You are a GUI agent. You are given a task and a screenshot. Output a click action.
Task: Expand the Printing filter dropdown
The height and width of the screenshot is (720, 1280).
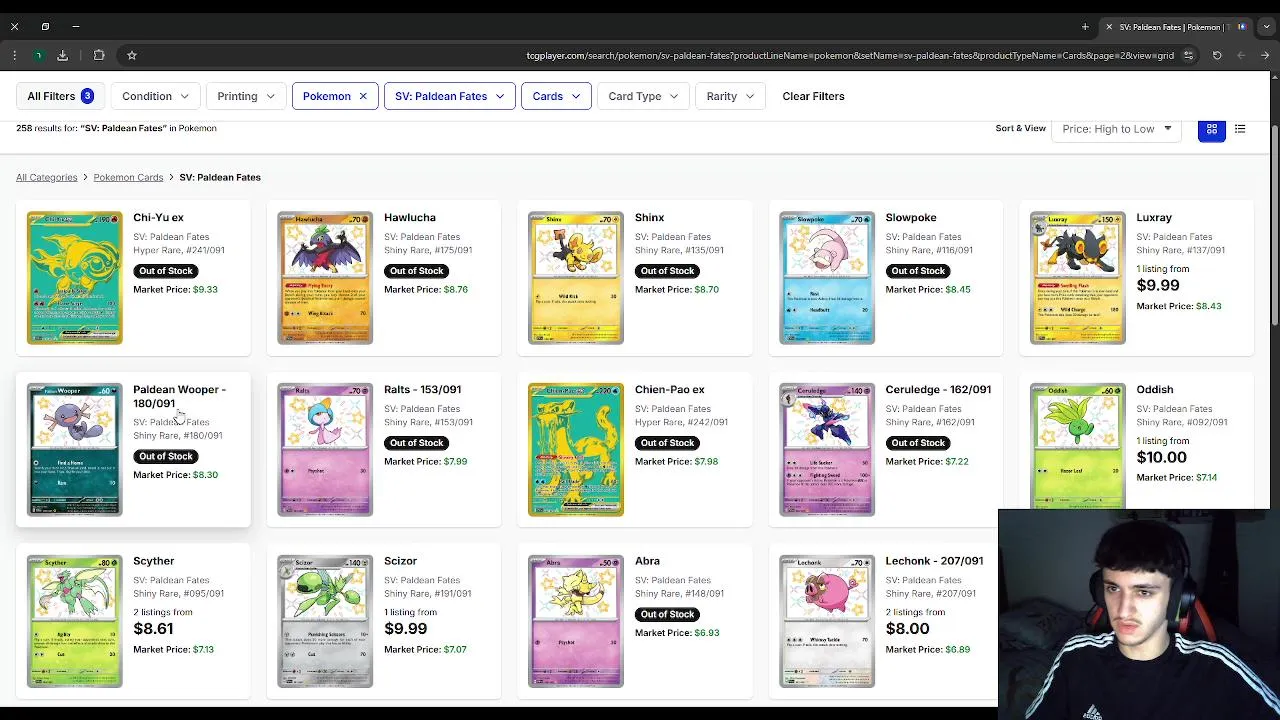tap(246, 96)
